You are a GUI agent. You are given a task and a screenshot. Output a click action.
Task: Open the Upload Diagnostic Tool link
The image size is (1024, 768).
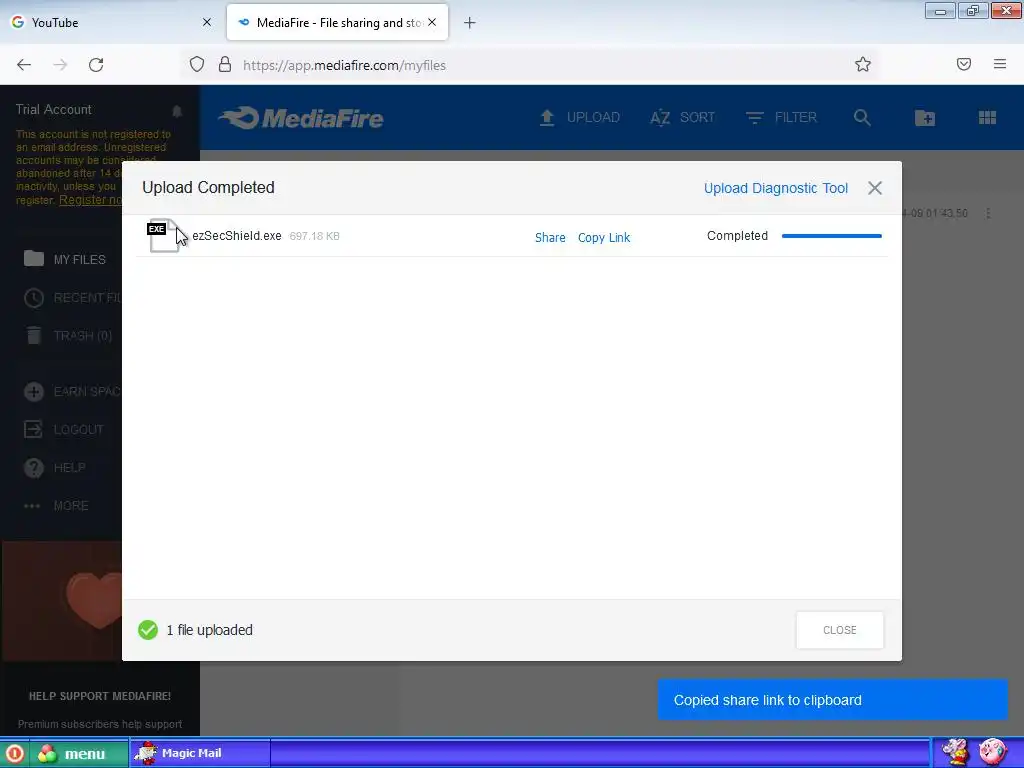click(775, 188)
